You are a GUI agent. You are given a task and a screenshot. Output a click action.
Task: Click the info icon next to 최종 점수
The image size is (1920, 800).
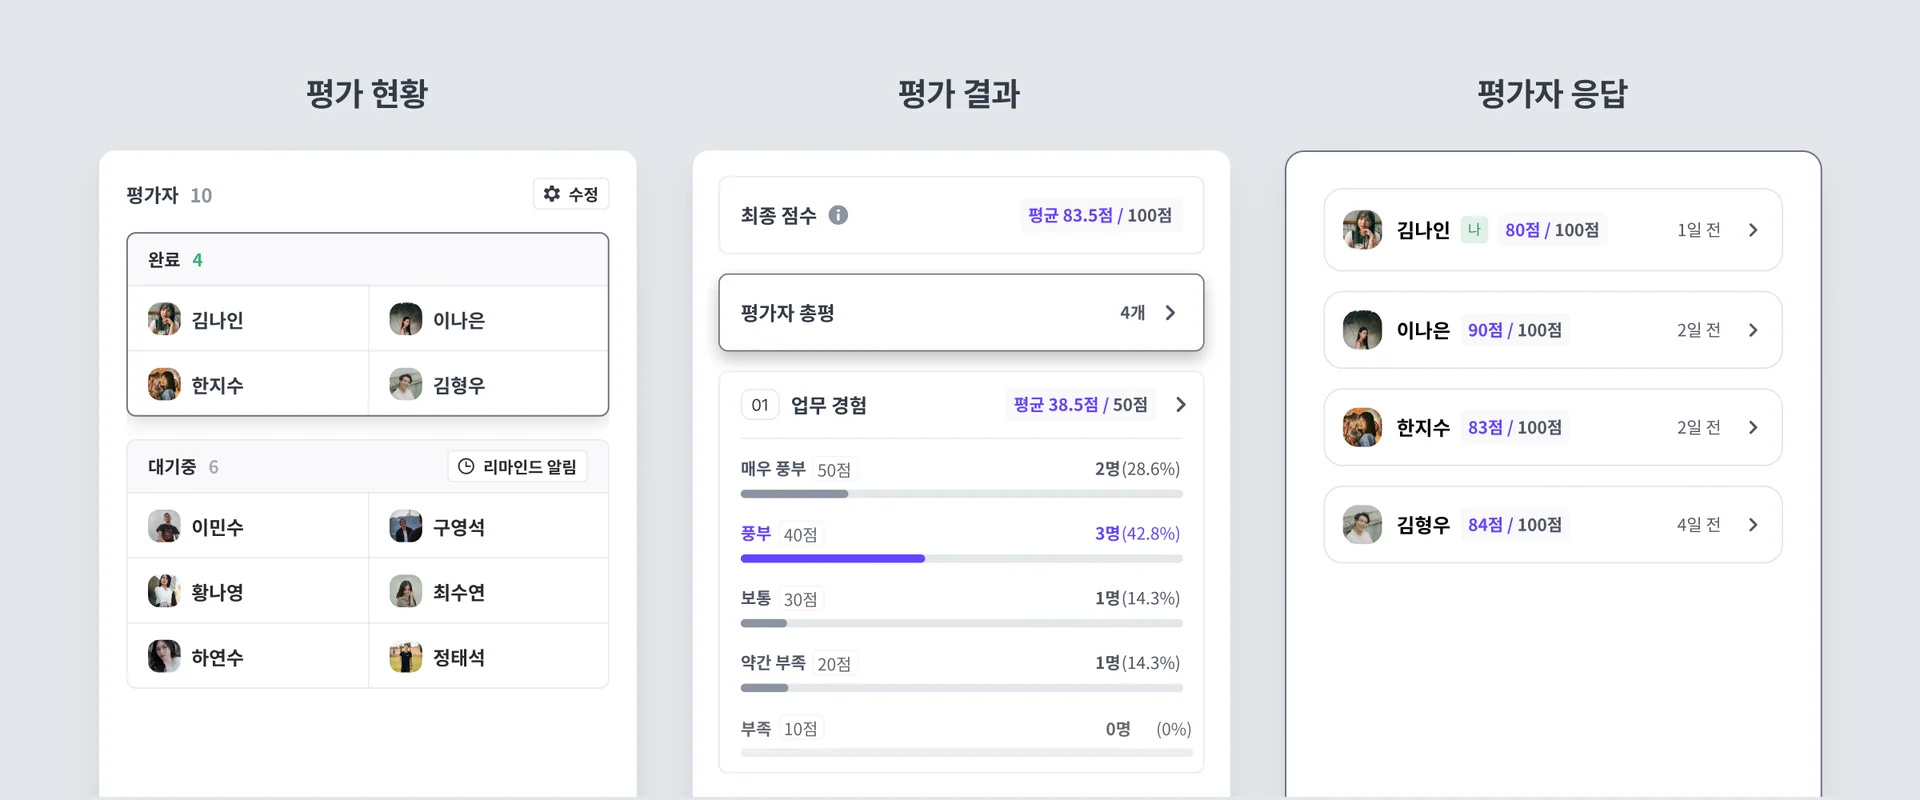point(840,214)
